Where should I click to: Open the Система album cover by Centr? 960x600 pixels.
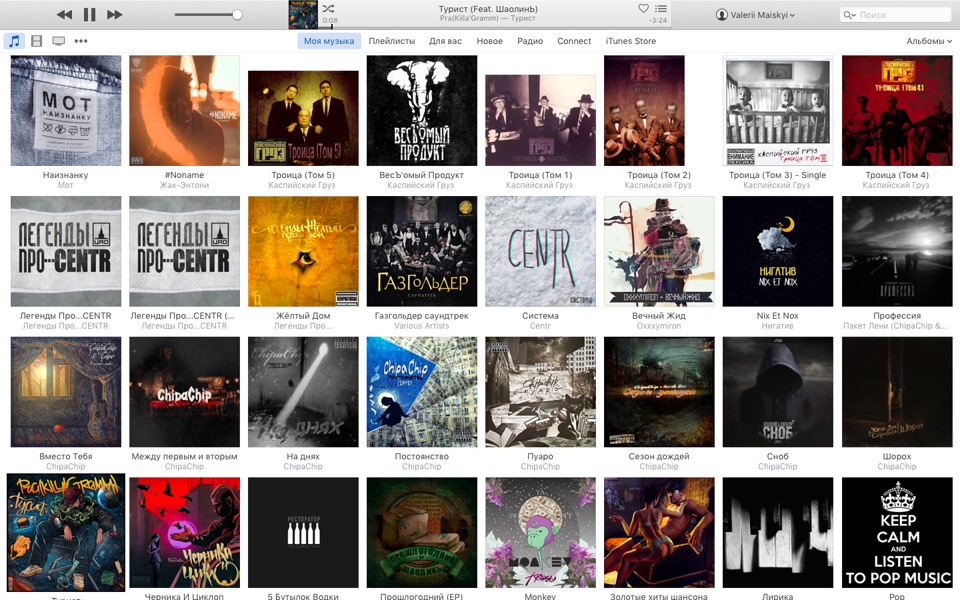pyautogui.click(x=540, y=251)
